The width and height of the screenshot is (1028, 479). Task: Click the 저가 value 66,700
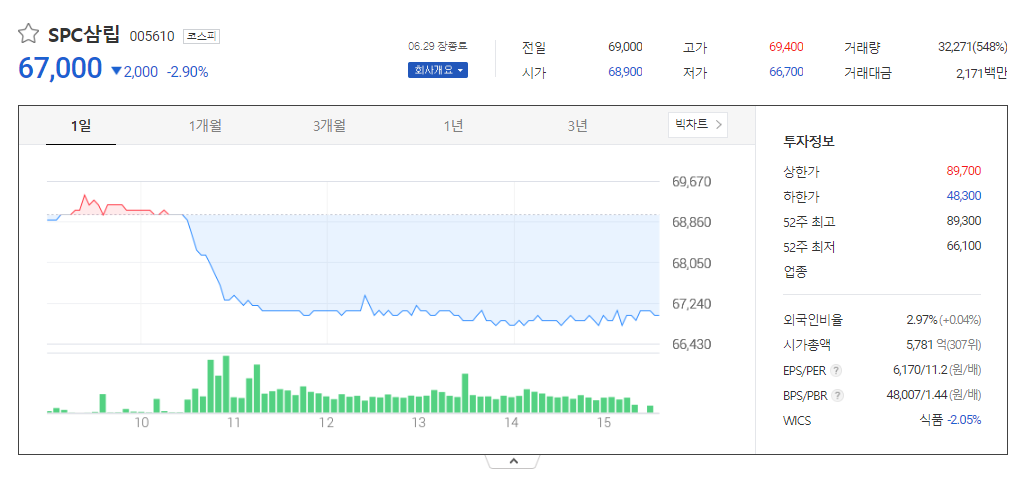coord(786,72)
